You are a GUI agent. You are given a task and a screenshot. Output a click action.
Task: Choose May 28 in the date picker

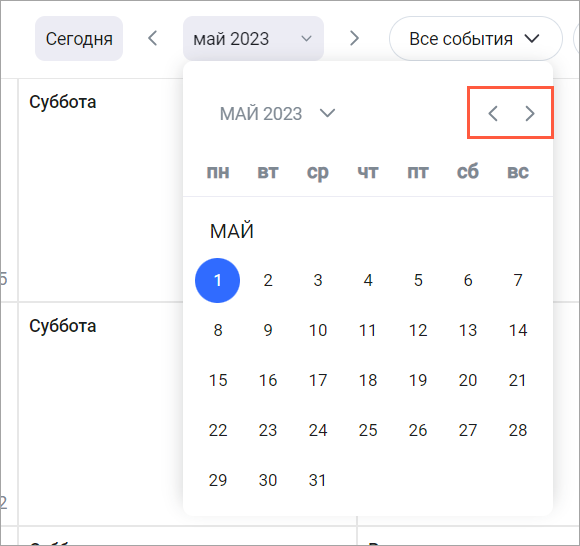[518, 430]
